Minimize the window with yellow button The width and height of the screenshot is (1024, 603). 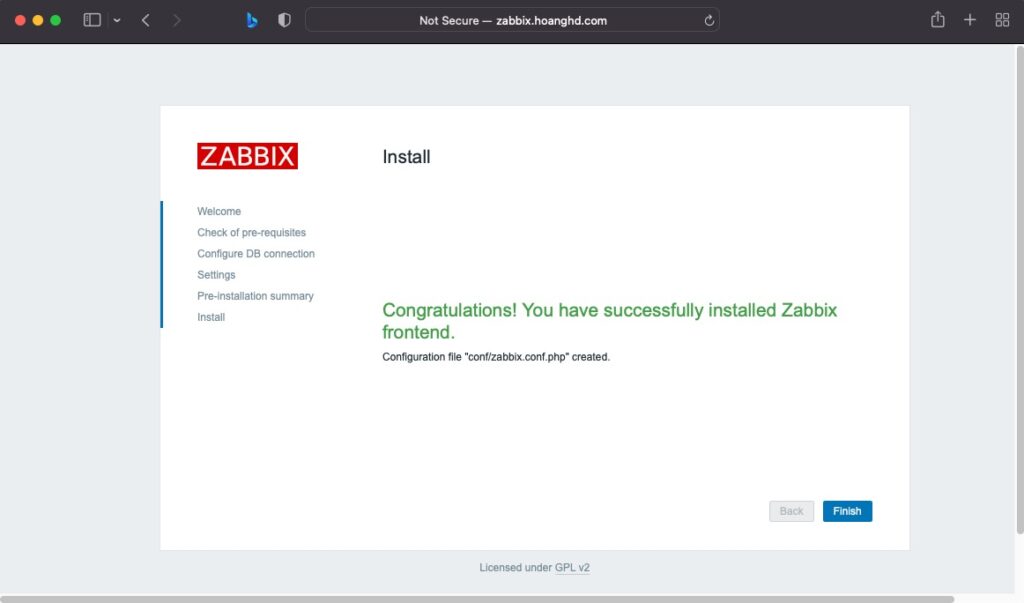tap(38, 20)
